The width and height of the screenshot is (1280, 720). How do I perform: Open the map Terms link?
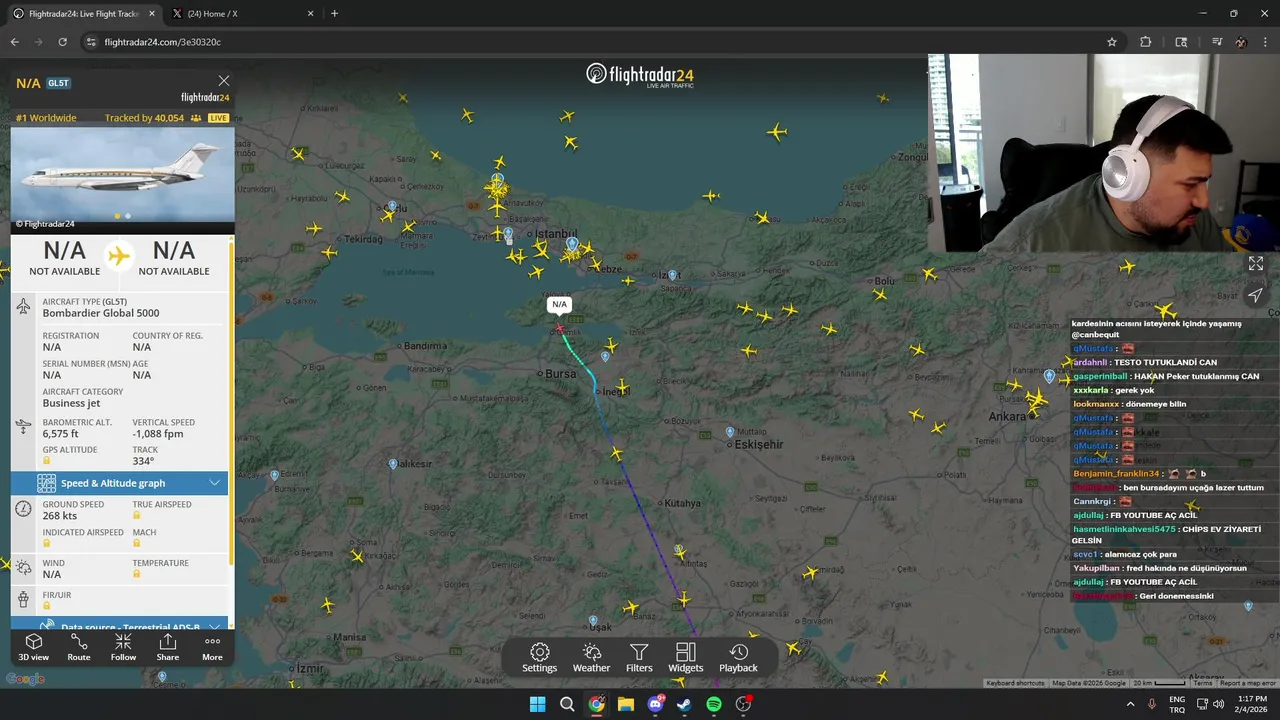coord(1203,683)
